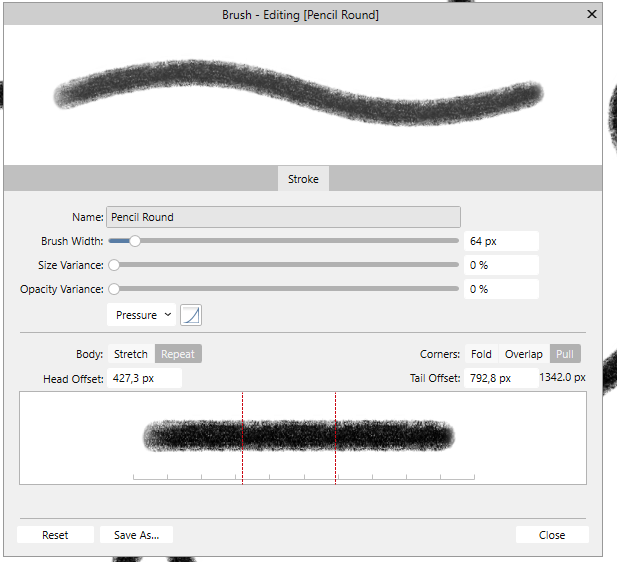The image size is (617, 562).
Task: Click the Brush Width slider handle
Action: (x=135, y=241)
